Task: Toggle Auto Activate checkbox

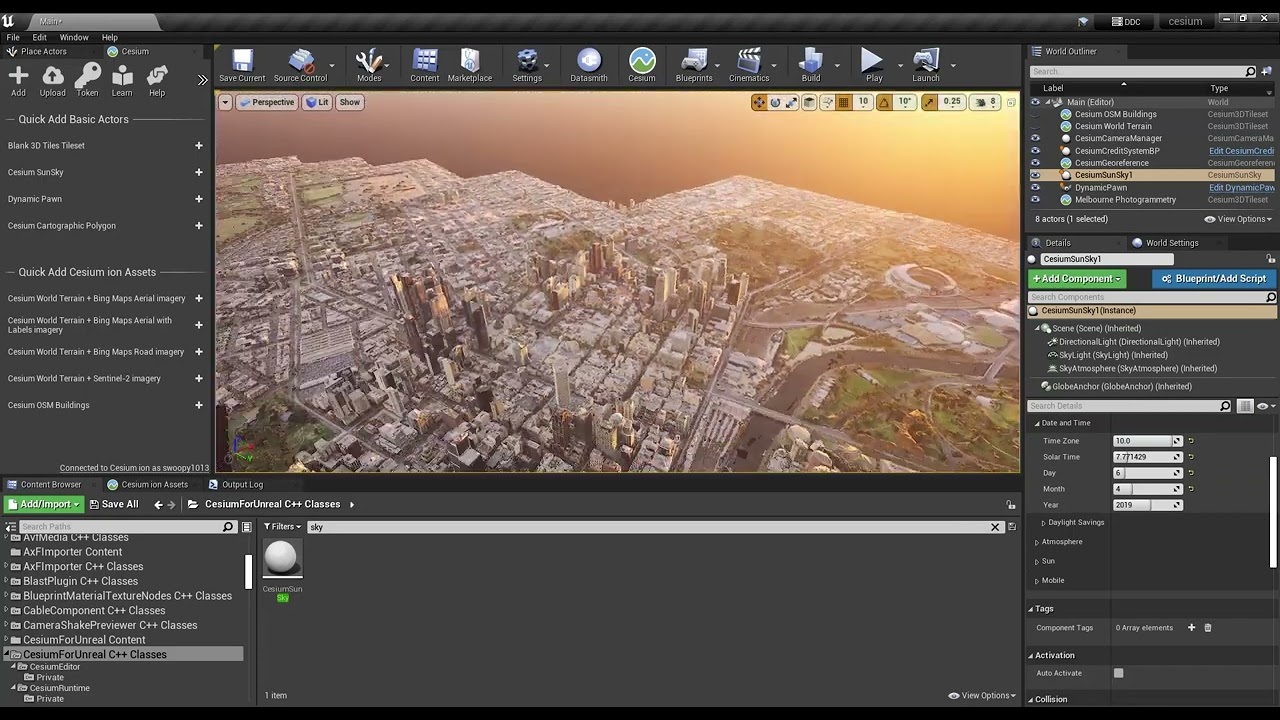Action: click(x=1118, y=673)
